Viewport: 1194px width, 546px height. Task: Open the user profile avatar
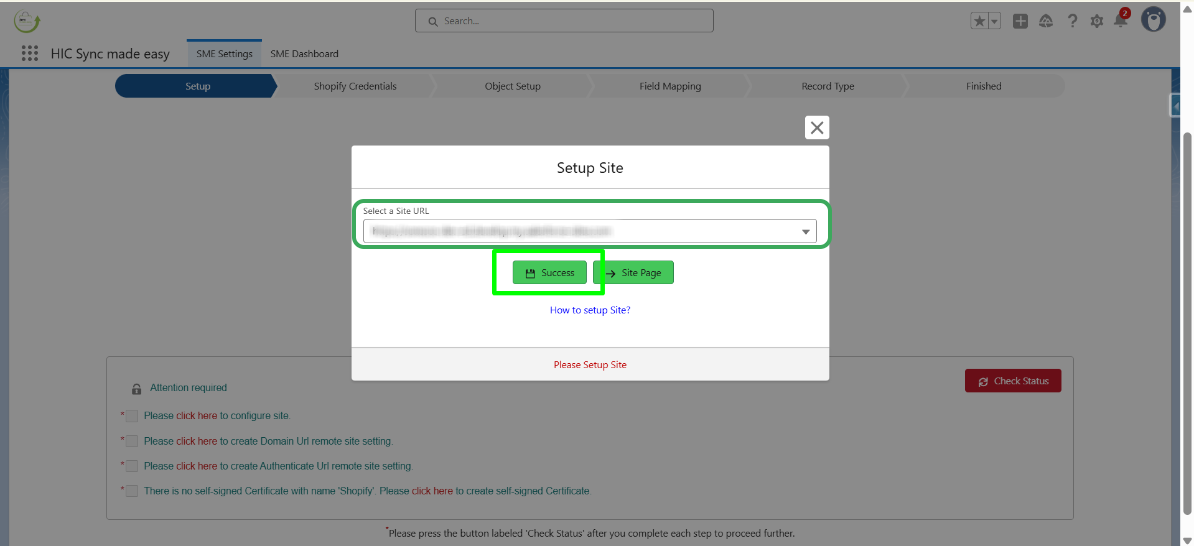(x=1154, y=21)
